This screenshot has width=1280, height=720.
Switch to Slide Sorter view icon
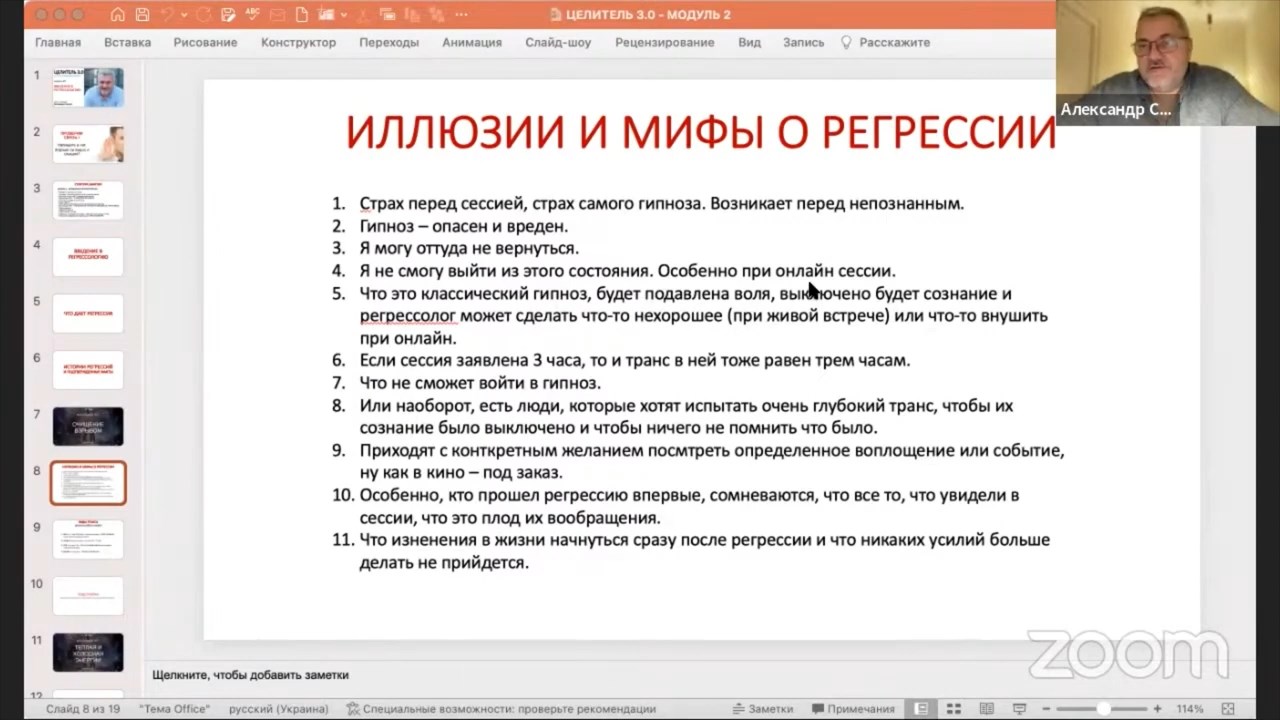954,709
